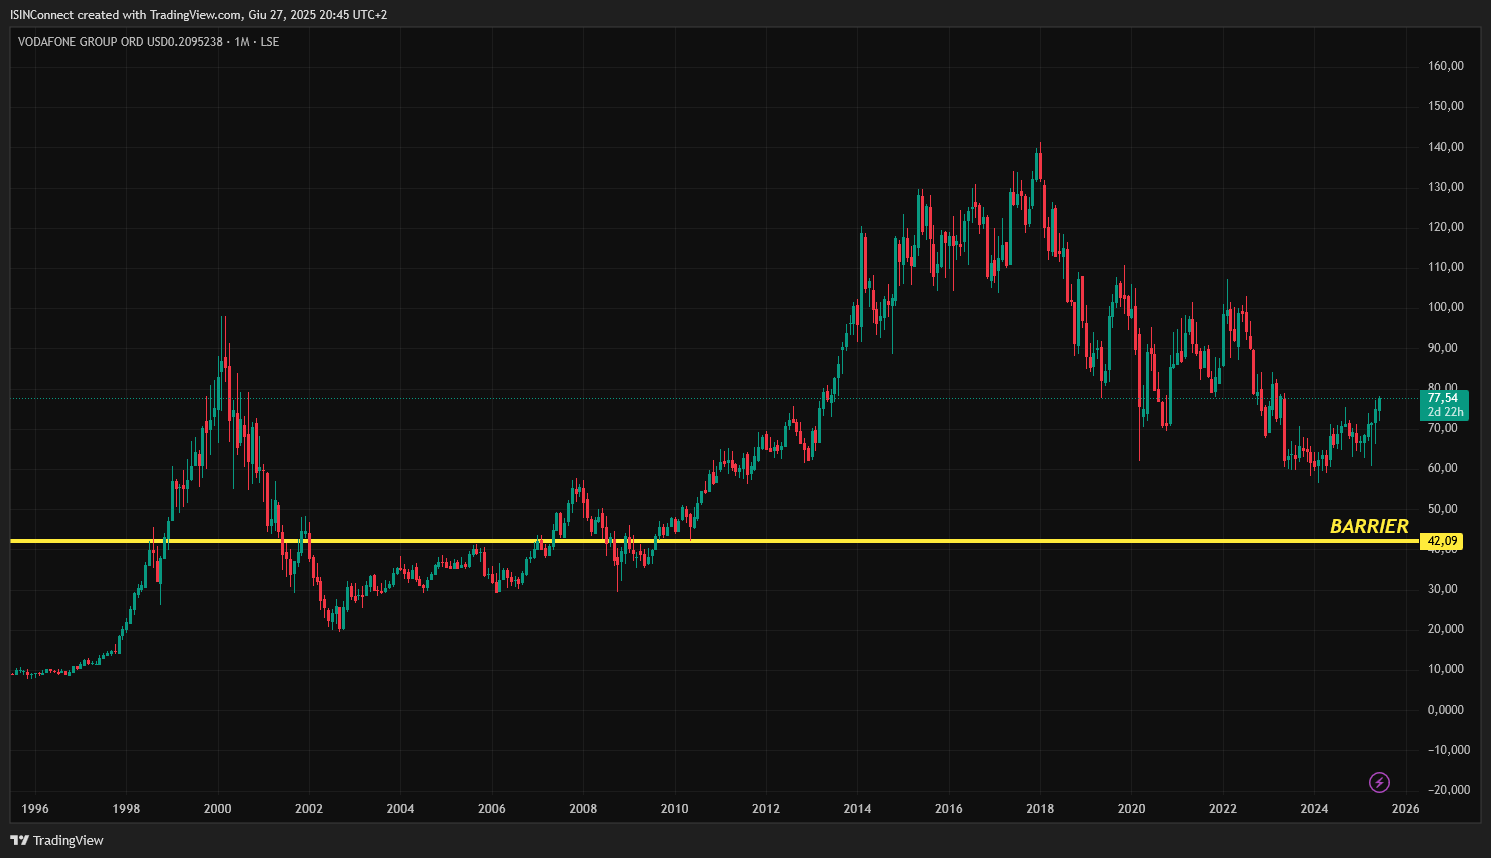The height and width of the screenshot is (858, 1491).
Task: Select the yellow 42,09 price label
Action: 1442,541
